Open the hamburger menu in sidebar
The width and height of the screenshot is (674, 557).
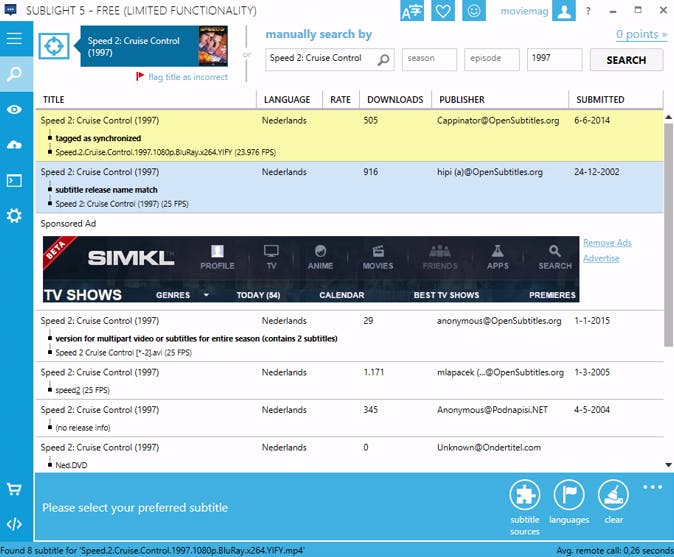(14, 39)
